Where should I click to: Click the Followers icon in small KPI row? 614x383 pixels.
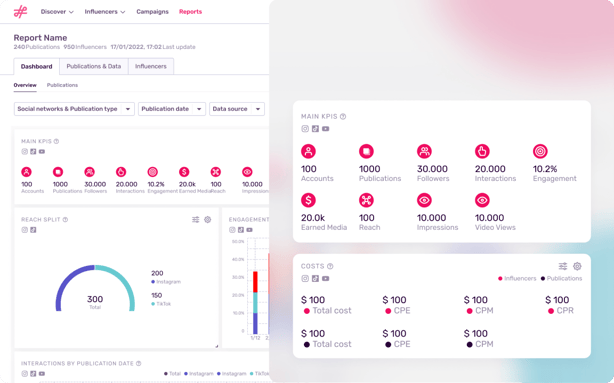pos(90,172)
